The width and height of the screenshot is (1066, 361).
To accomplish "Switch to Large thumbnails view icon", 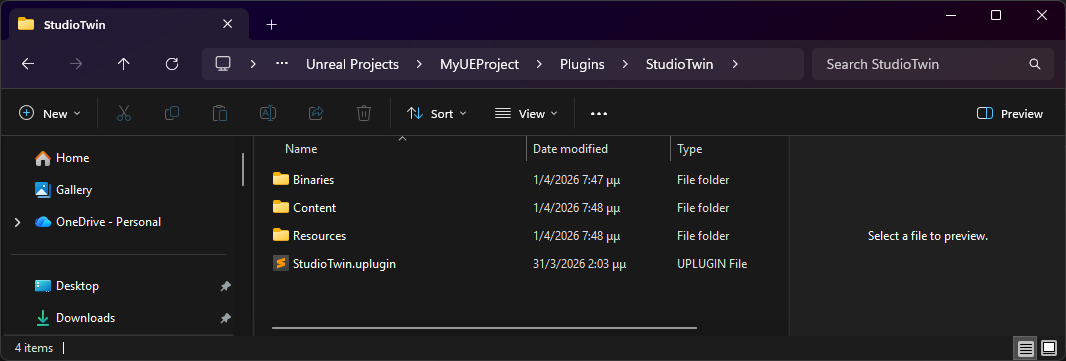I will (1048, 349).
